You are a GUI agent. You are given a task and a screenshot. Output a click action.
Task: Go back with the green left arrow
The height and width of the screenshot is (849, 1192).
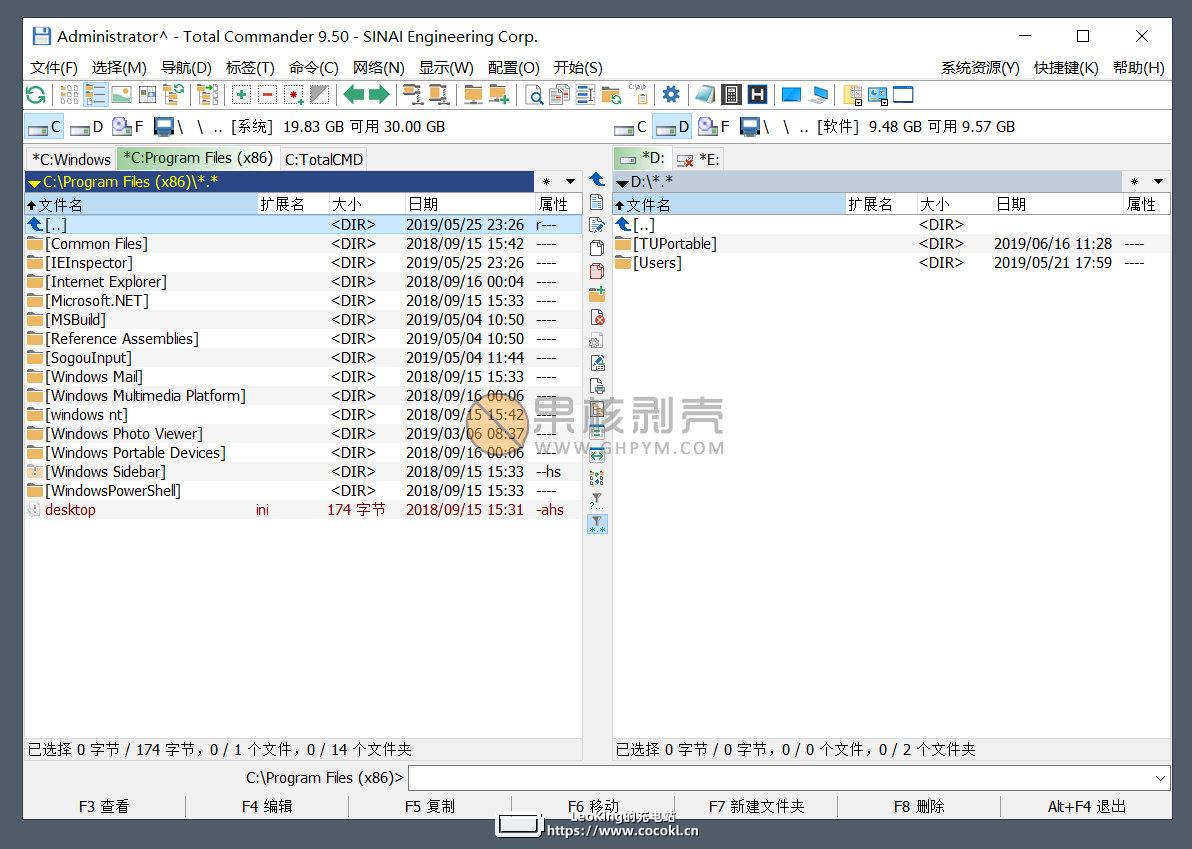pyautogui.click(x=353, y=95)
